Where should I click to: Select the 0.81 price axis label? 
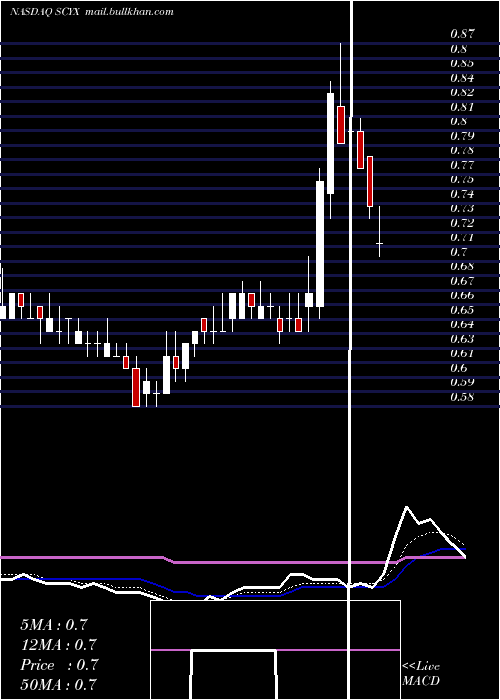pyautogui.click(x=462, y=107)
